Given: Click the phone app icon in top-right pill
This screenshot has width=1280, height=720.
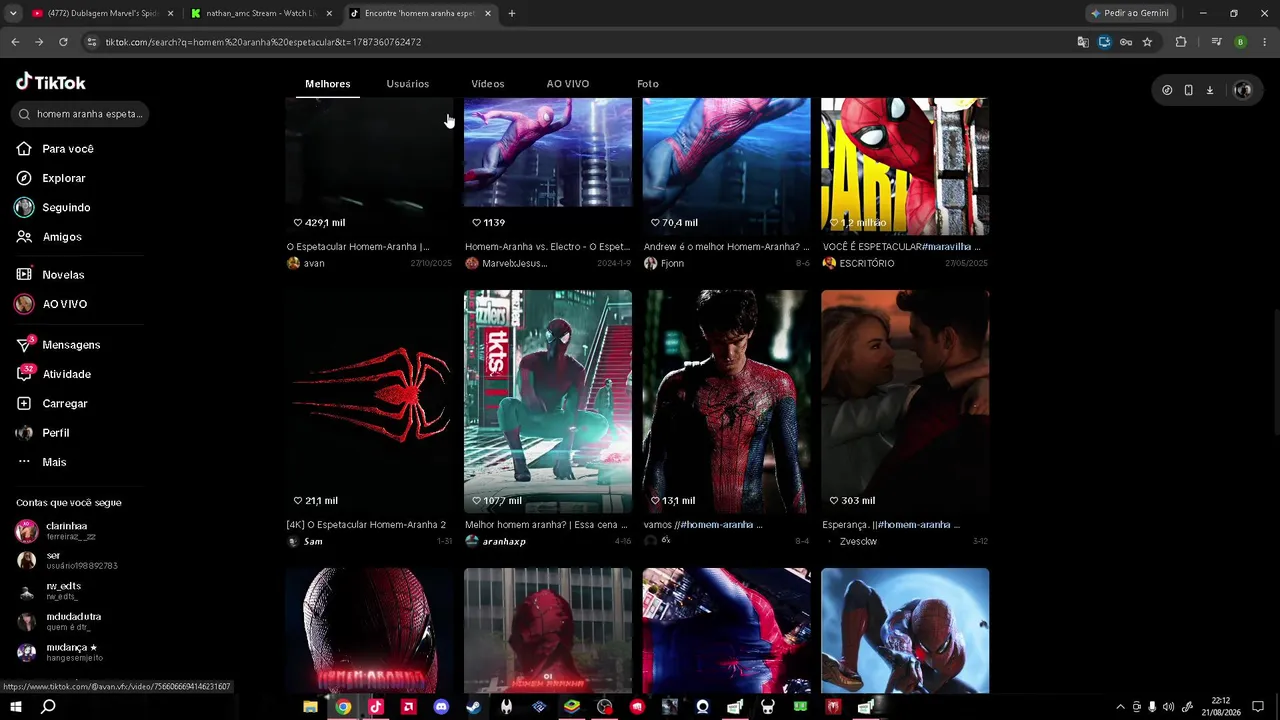Looking at the screenshot, I should pyautogui.click(x=1188, y=90).
